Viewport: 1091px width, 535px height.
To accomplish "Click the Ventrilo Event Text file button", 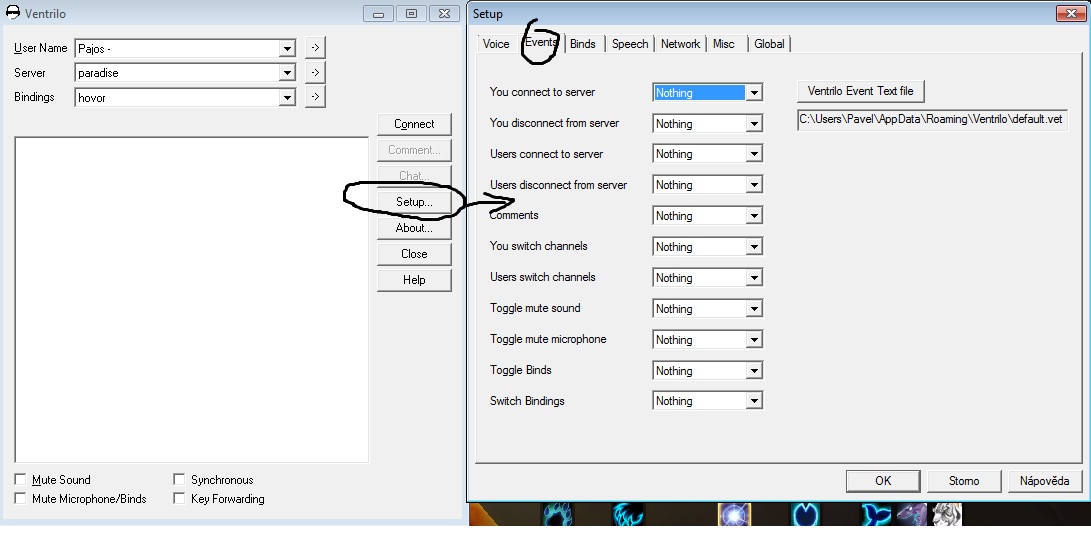I will (x=861, y=90).
